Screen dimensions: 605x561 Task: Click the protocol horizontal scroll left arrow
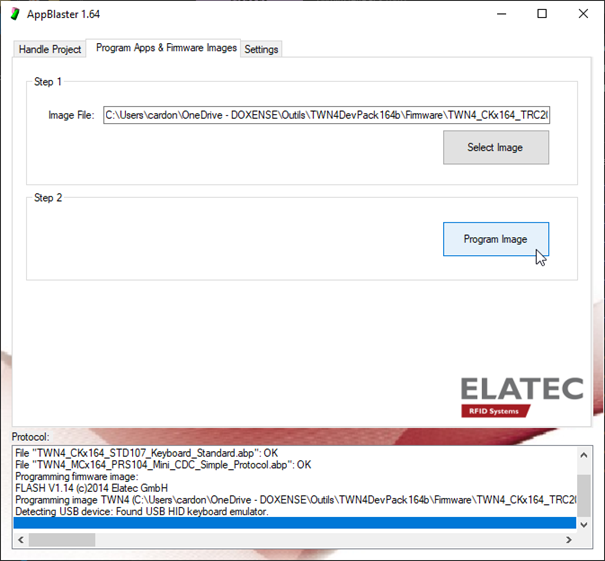click(x=21, y=540)
